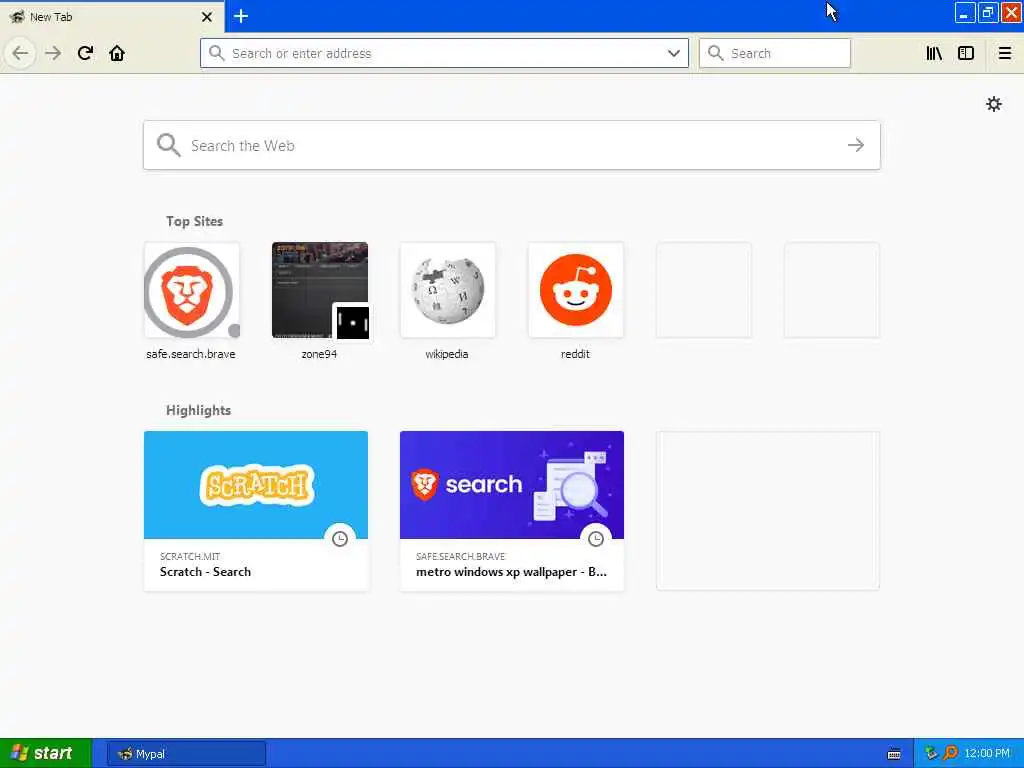This screenshot has height=768, width=1024.
Task: Submit web search with the arrow button
Action: click(x=856, y=145)
